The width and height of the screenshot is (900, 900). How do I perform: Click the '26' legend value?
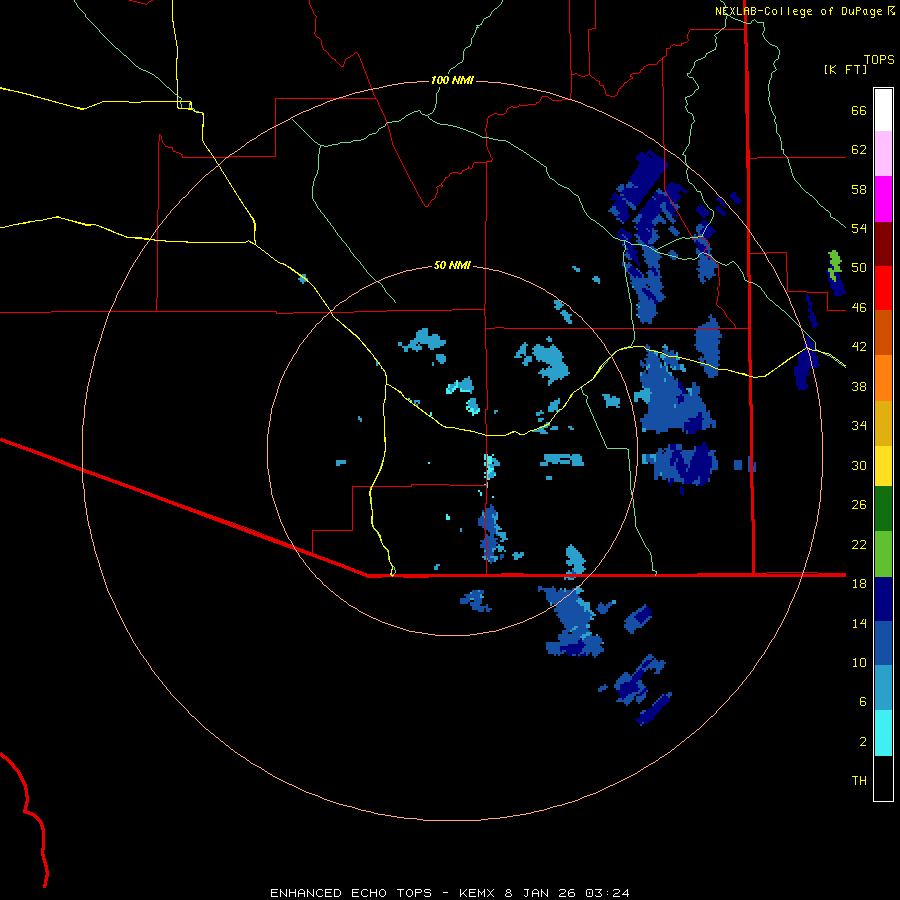click(859, 505)
